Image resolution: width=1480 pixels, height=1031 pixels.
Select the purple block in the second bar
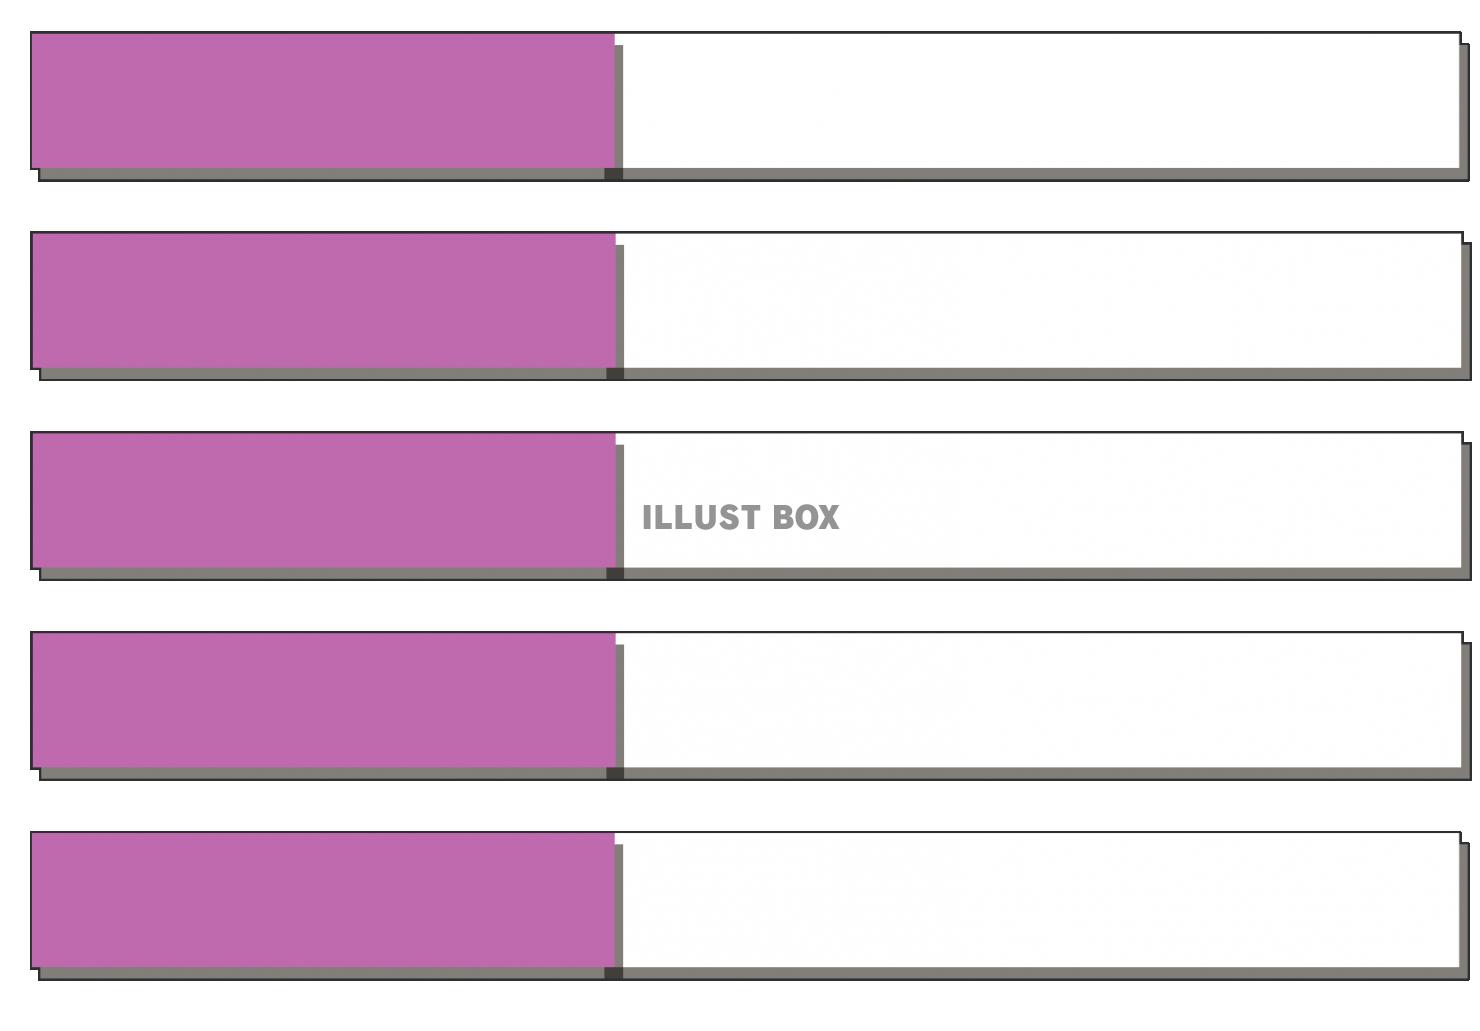[322, 300]
